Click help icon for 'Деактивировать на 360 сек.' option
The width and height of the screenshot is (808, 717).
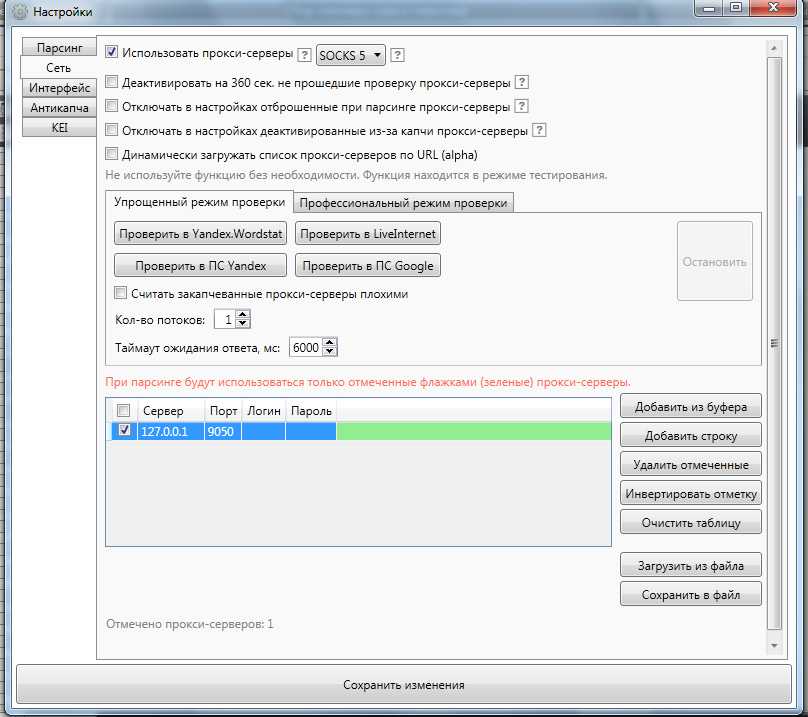point(521,82)
